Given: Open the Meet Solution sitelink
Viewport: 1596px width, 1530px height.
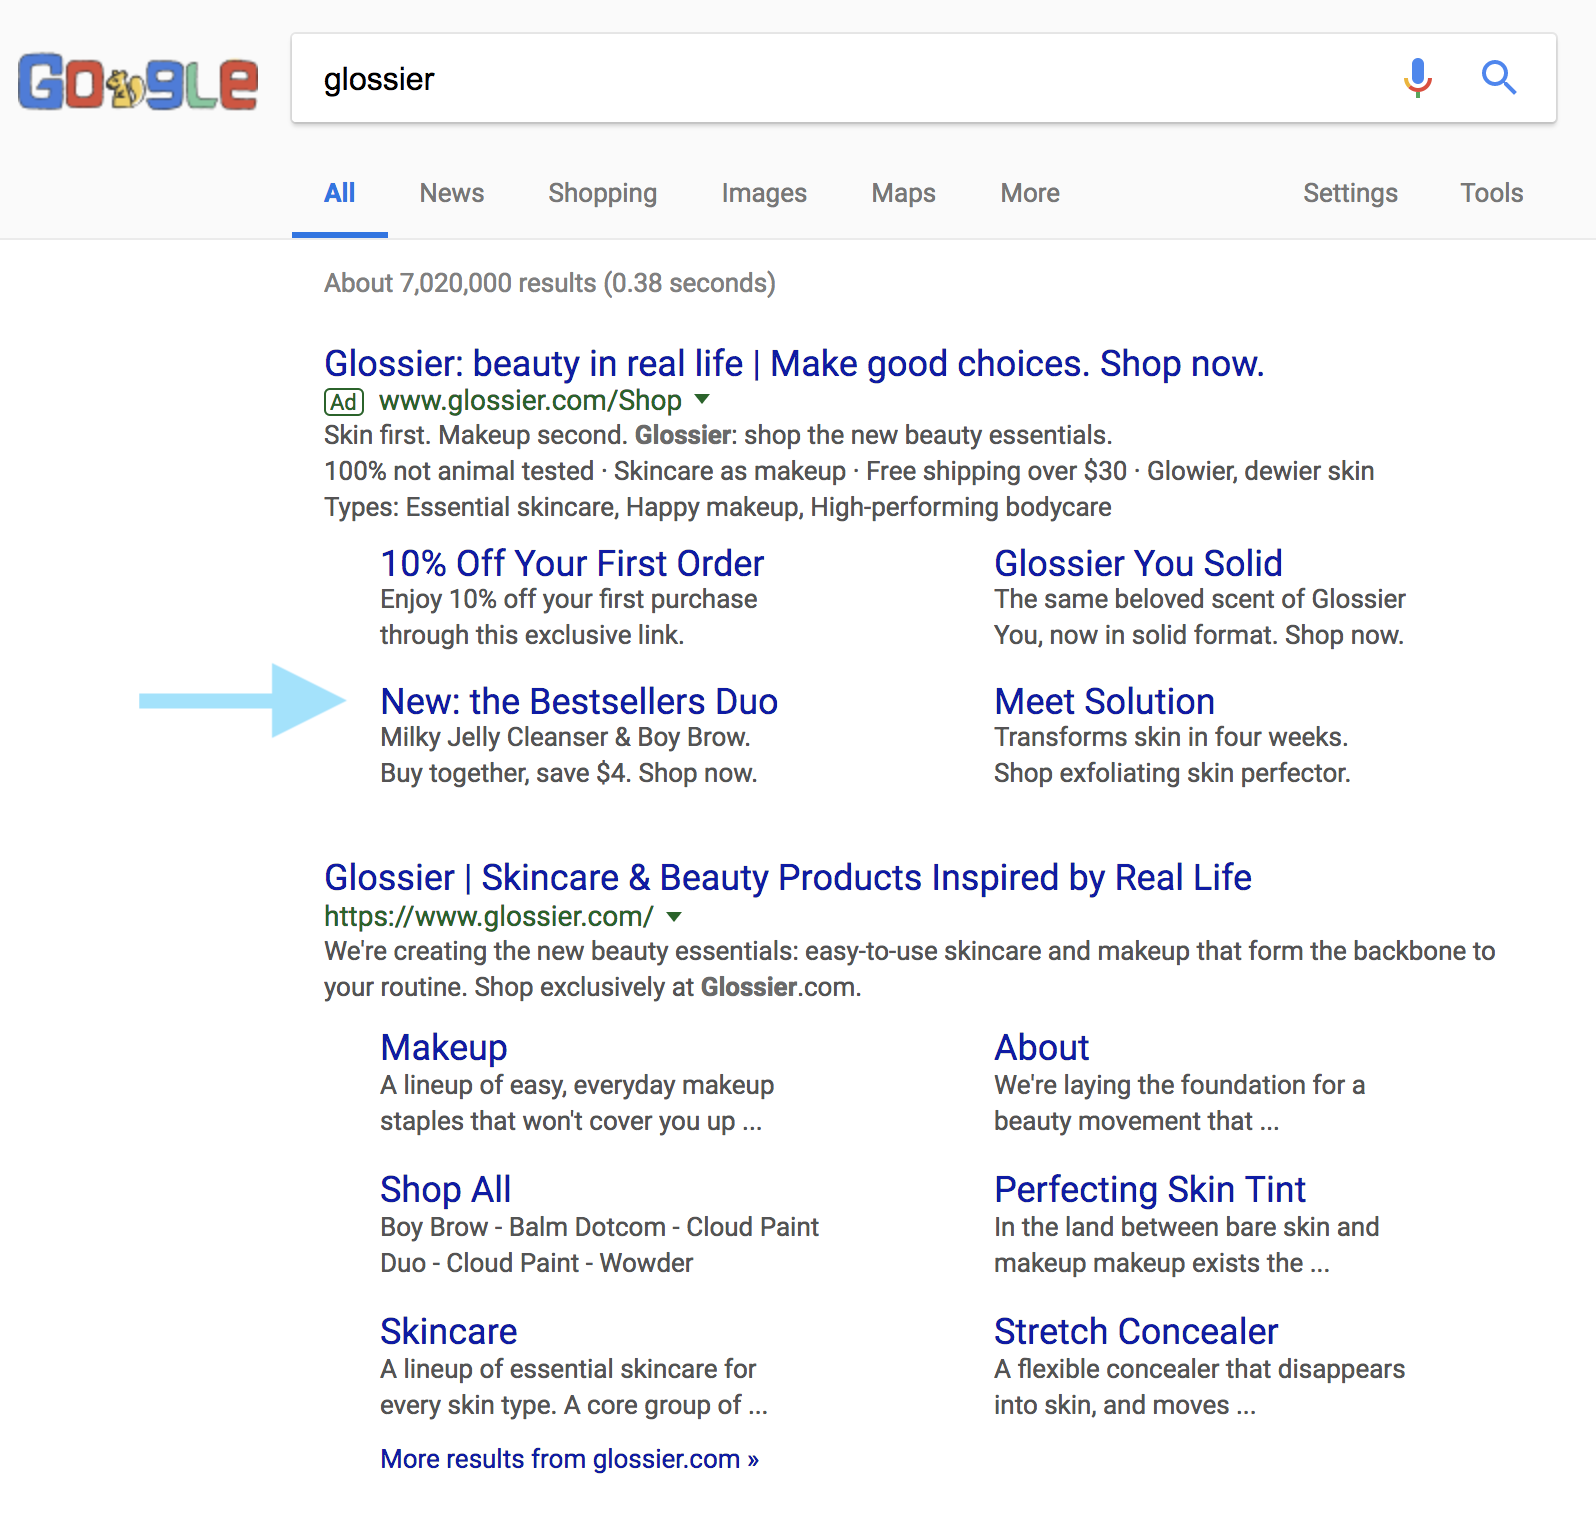Looking at the screenshot, I should (x=1104, y=702).
